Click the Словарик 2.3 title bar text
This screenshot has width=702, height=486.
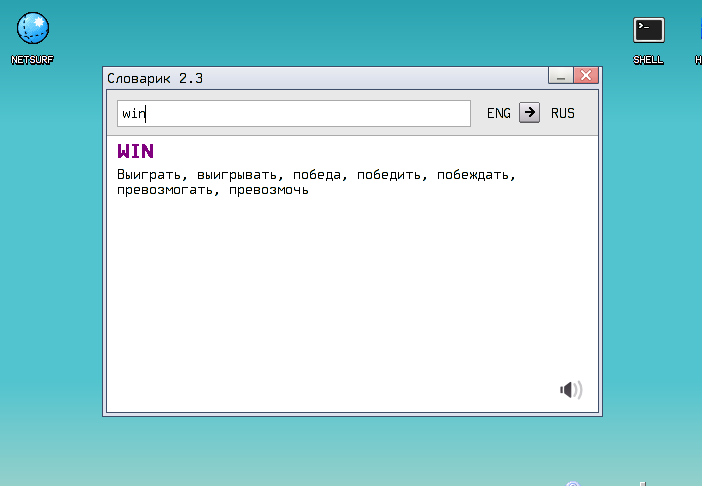(155, 78)
